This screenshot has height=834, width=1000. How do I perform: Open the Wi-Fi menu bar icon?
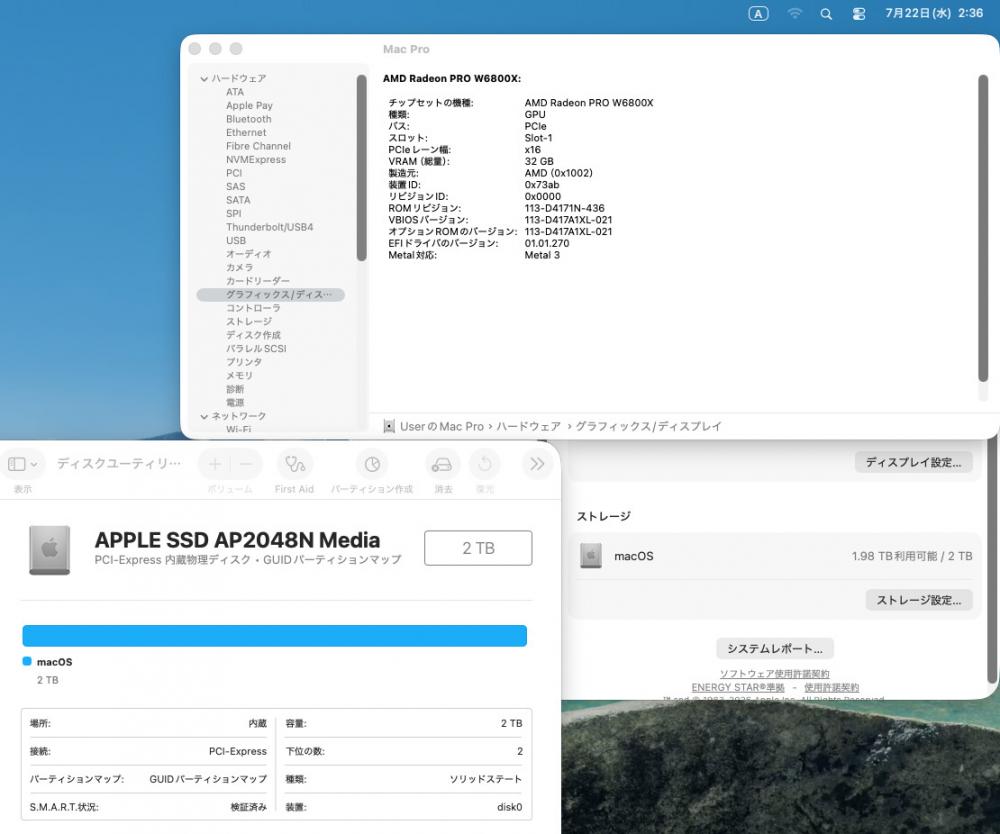click(x=794, y=13)
